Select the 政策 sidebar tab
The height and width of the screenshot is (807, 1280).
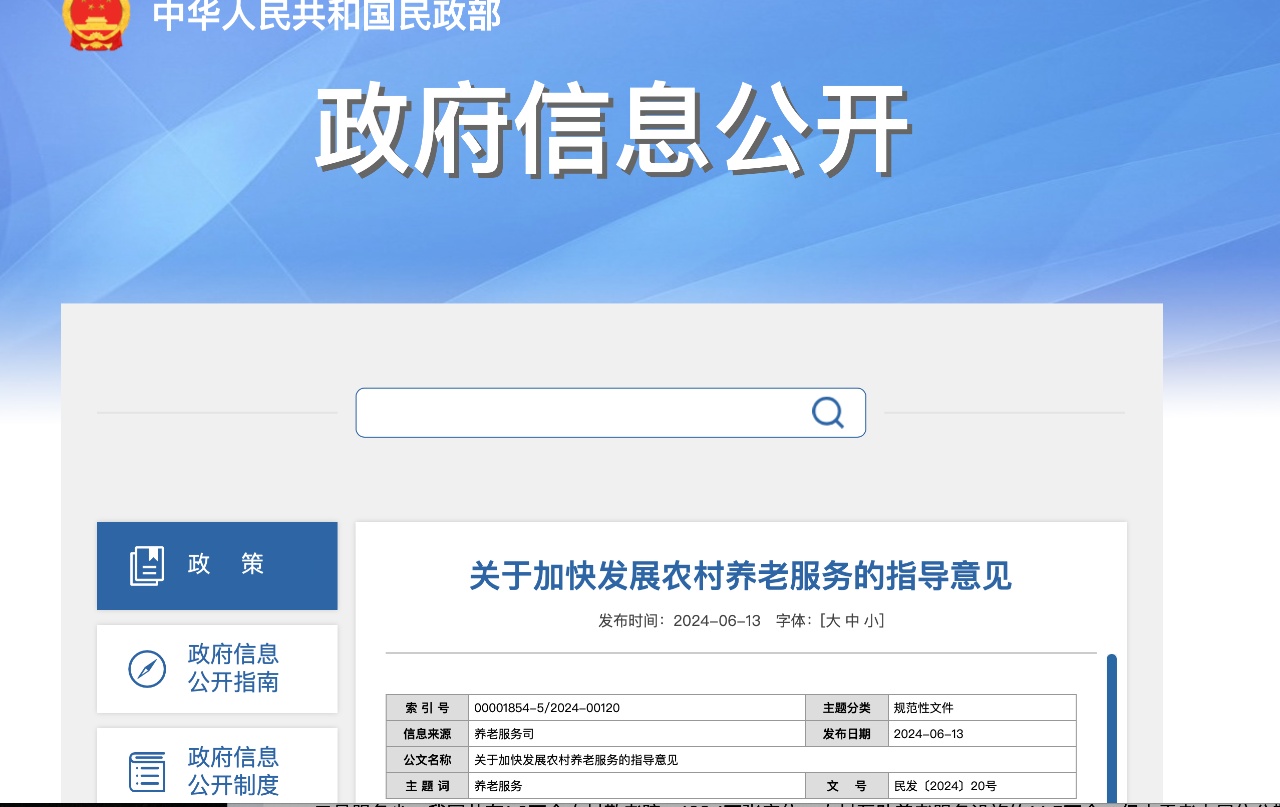pos(217,565)
